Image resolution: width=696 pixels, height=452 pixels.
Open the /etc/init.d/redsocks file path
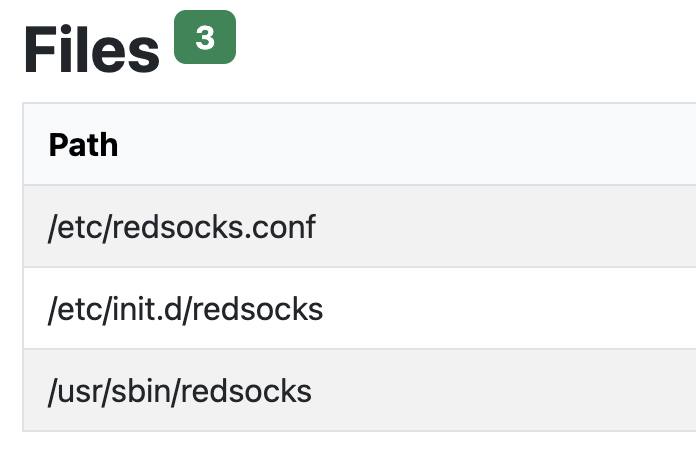(x=185, y=309)
